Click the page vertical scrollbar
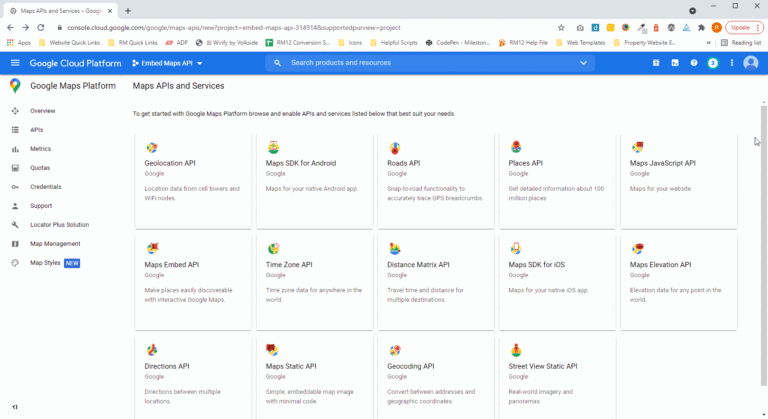768x419 pixels. click(764, 245)
